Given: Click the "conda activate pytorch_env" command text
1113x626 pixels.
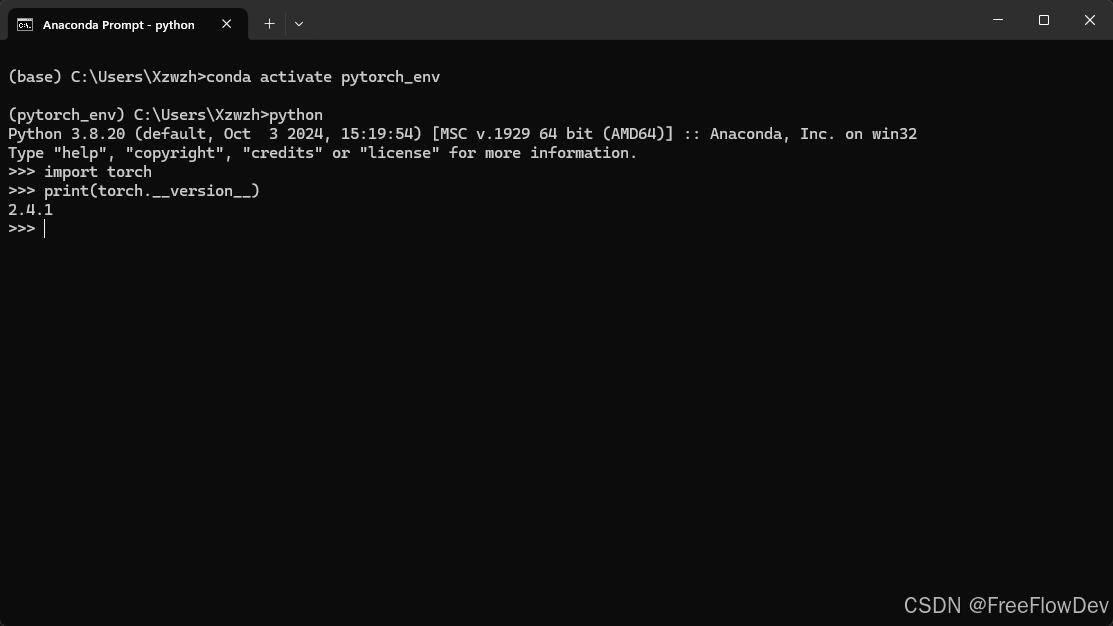Looking at the screenshot, I should [323, 77].
